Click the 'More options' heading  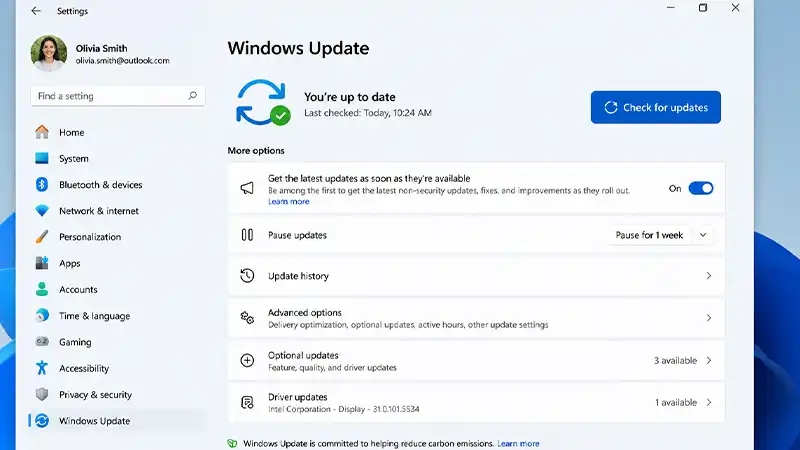256,151
